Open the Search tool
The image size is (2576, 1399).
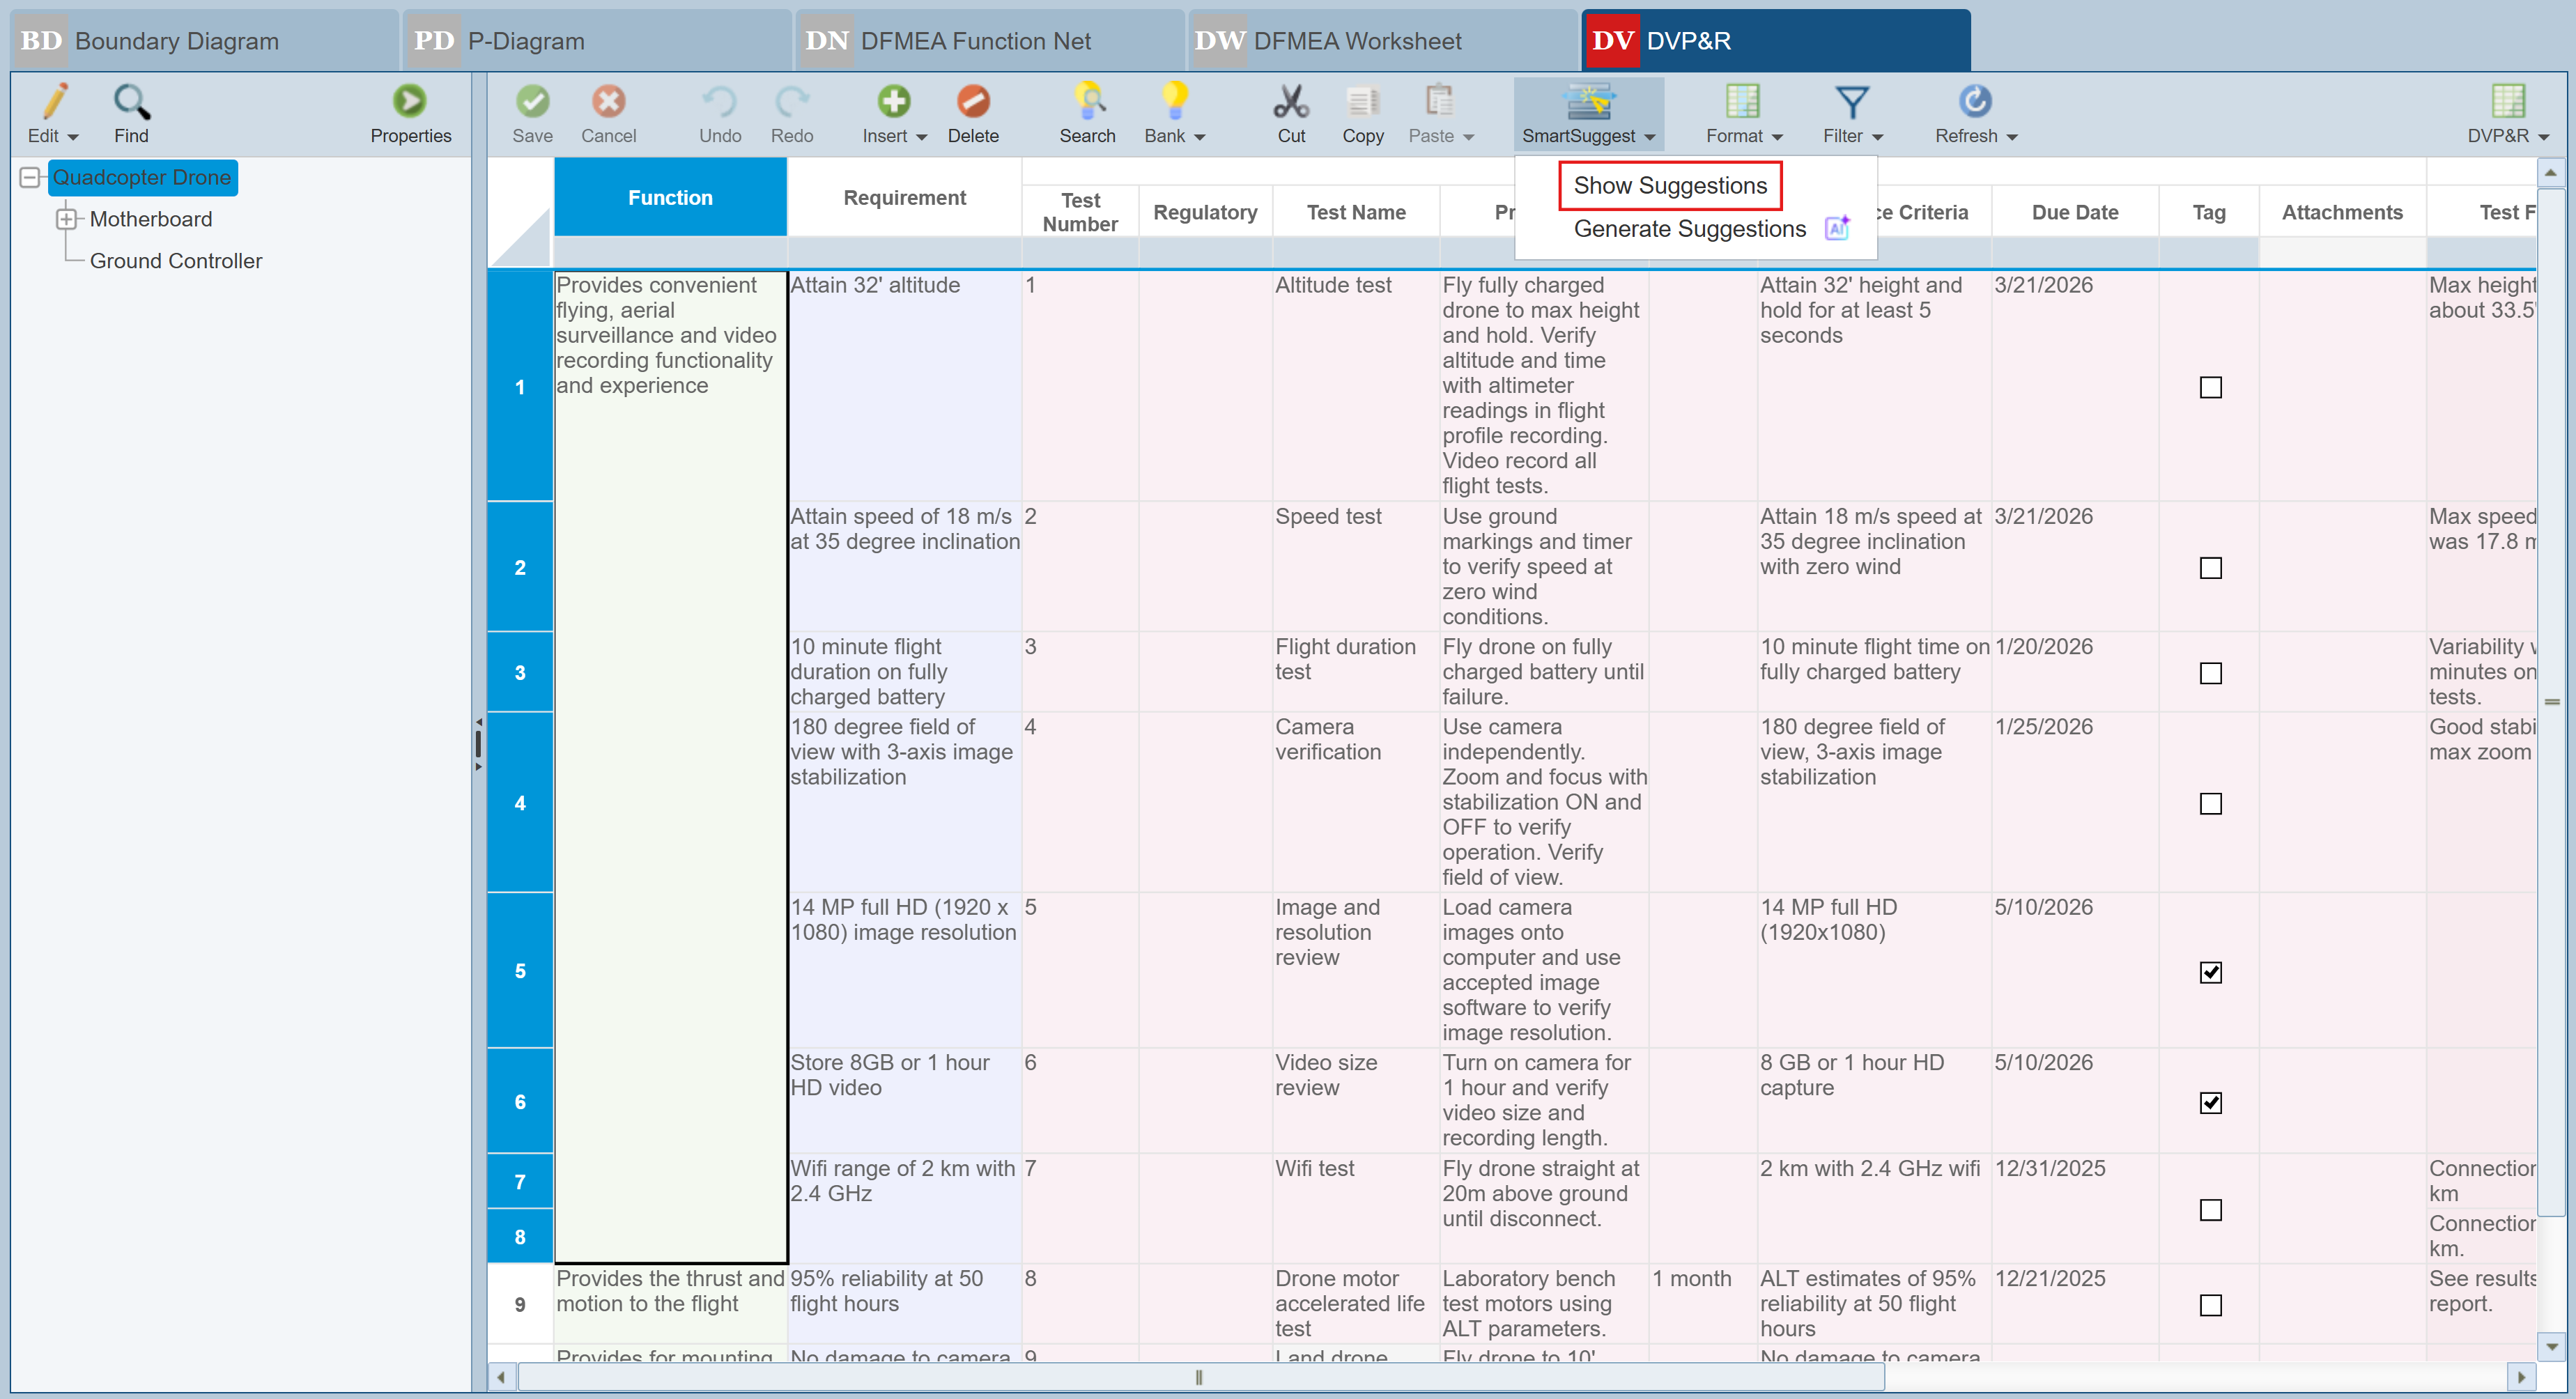pyautogui.click(x=1087, y=102)
